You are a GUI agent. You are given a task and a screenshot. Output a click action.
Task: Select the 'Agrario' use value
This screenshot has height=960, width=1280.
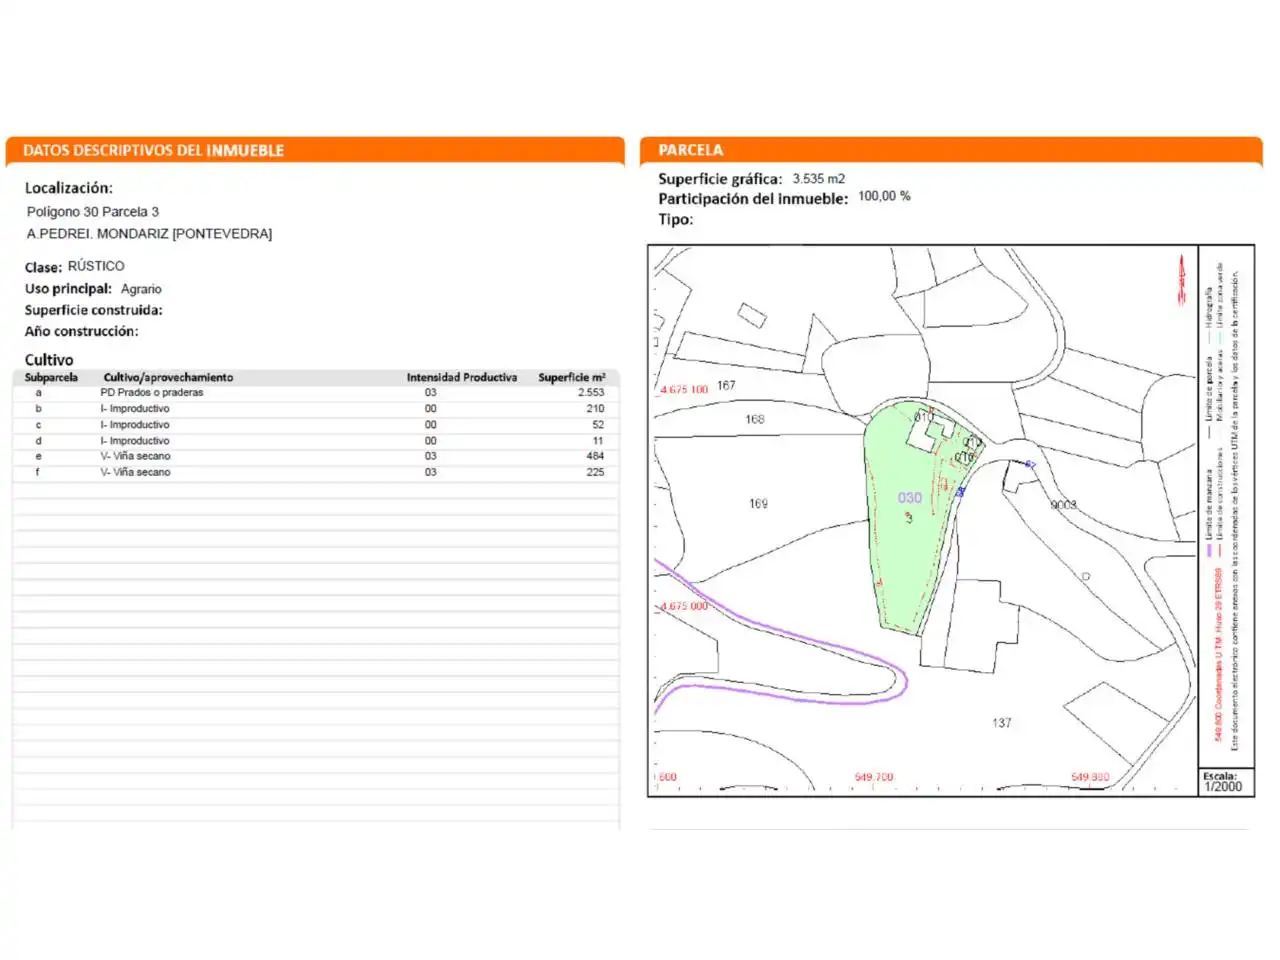tap(141, 289)
